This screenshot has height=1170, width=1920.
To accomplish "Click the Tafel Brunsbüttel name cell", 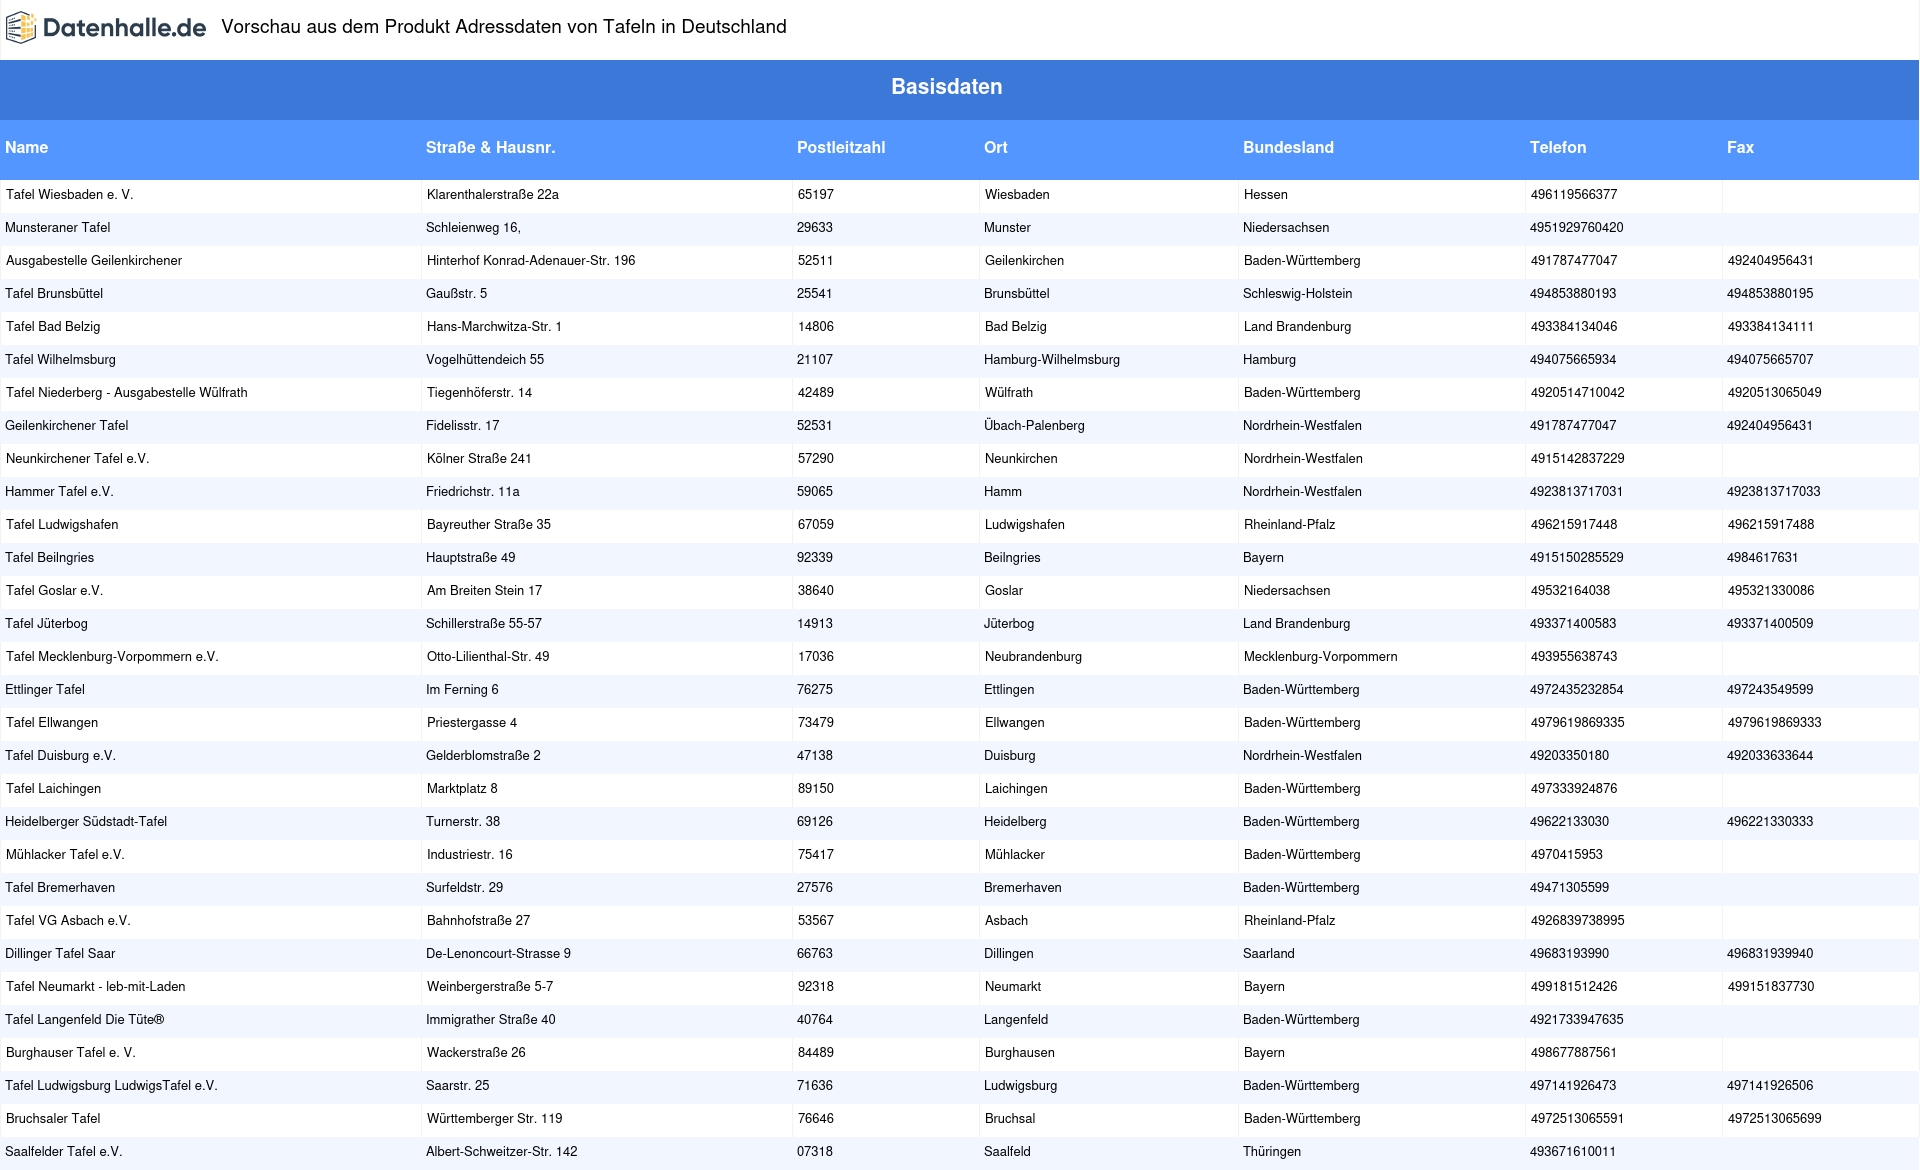I will [x=54, y=294].
